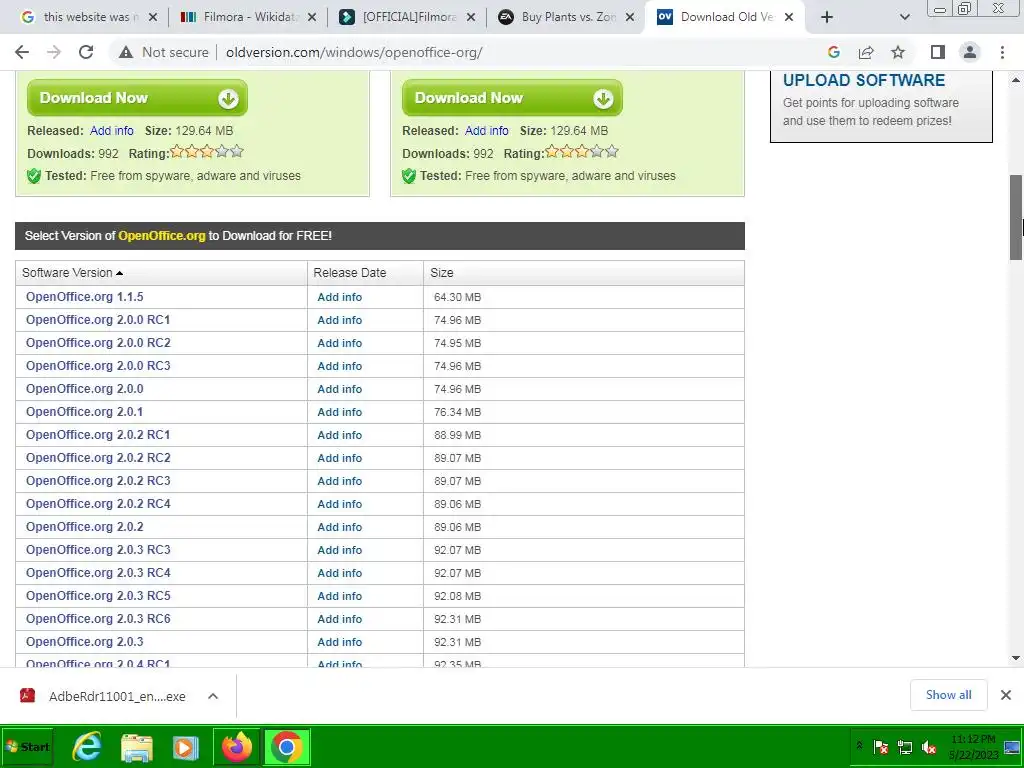Rate using the right box's rating stars
The height and width of the screenshot is (768, 1024).
click(x=582, y=152)
